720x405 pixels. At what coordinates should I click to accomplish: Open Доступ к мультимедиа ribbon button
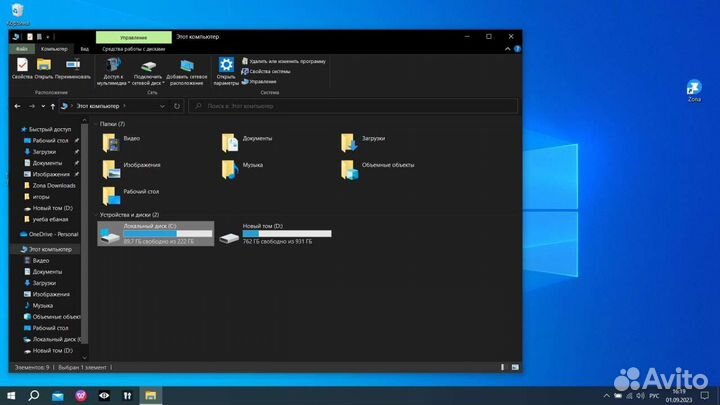tap(113, 72)
